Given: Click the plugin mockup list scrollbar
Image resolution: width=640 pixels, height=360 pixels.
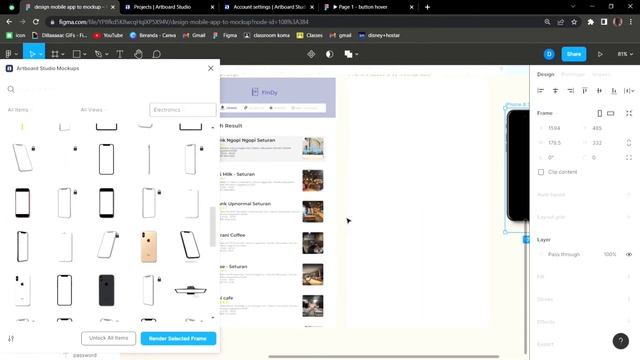Looking at the screenshot, I should (x=212, y=227).
